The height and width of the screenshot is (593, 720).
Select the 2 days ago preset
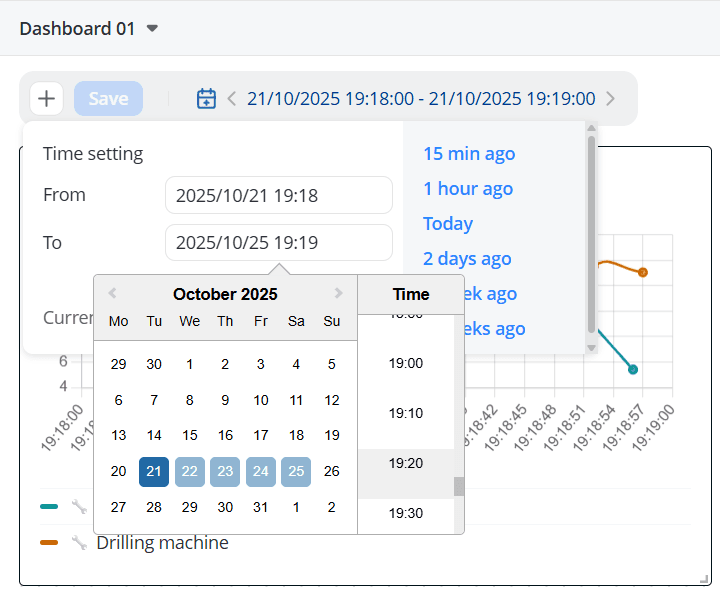tap(467, 259)
